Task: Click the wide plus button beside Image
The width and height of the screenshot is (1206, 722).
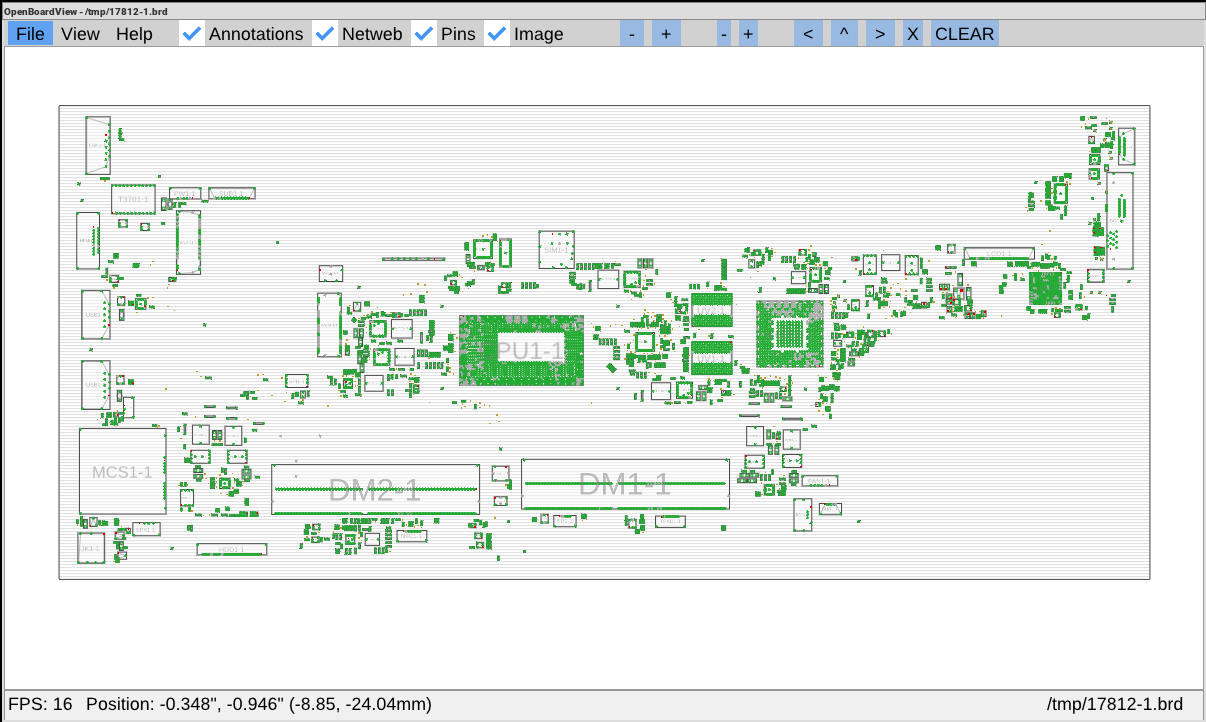Action: 666,34
